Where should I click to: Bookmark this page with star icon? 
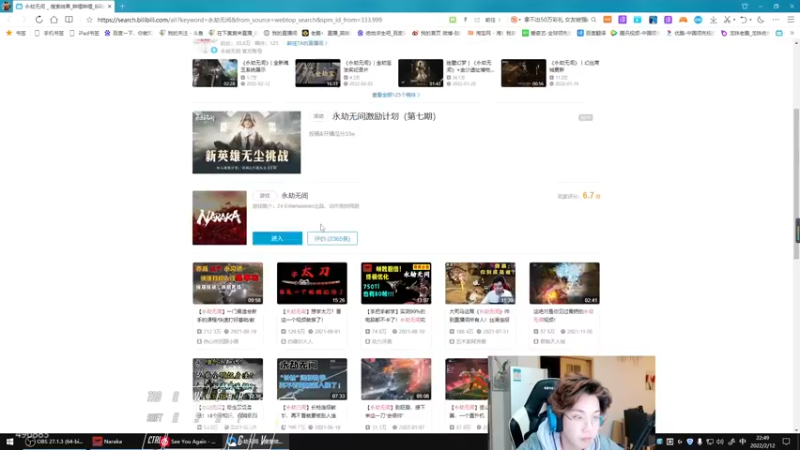[x=89, y=20]
